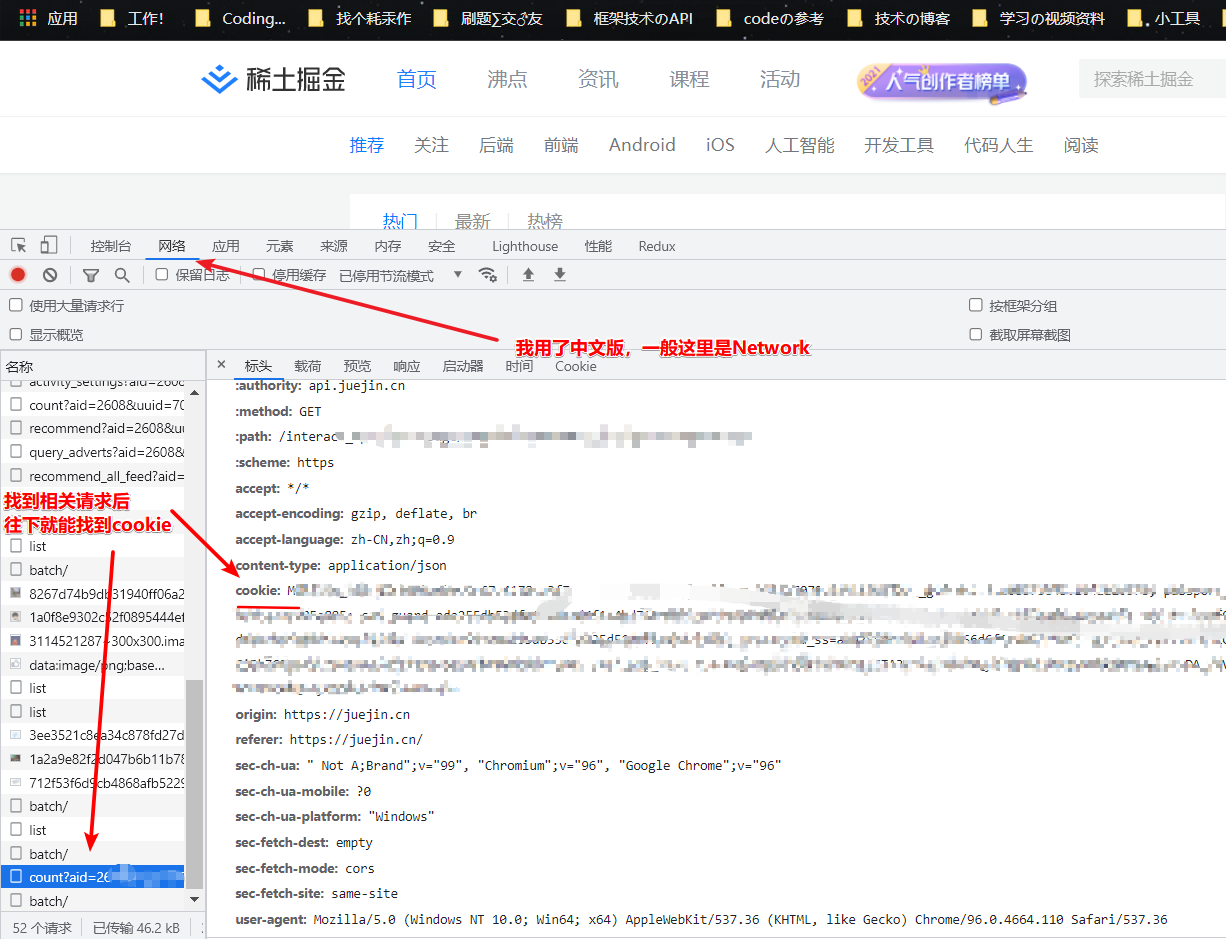Check 显示概览 option
Image resolution: width=1226 pixels, height=939 pixels.
point(16,334)
